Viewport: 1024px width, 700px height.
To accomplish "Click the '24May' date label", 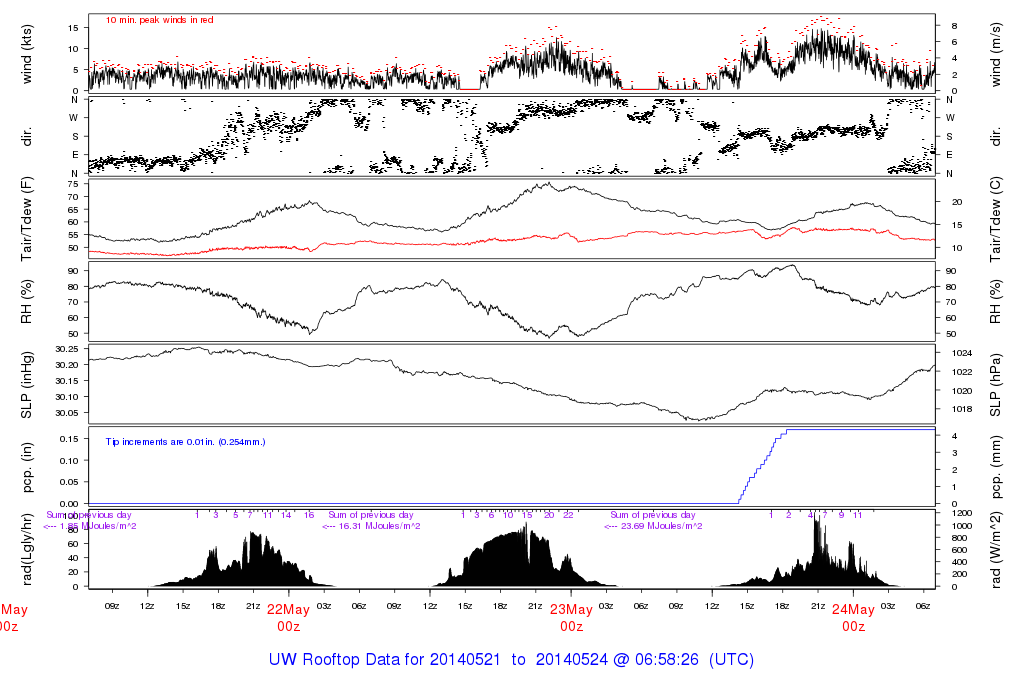I will point(853,609).
